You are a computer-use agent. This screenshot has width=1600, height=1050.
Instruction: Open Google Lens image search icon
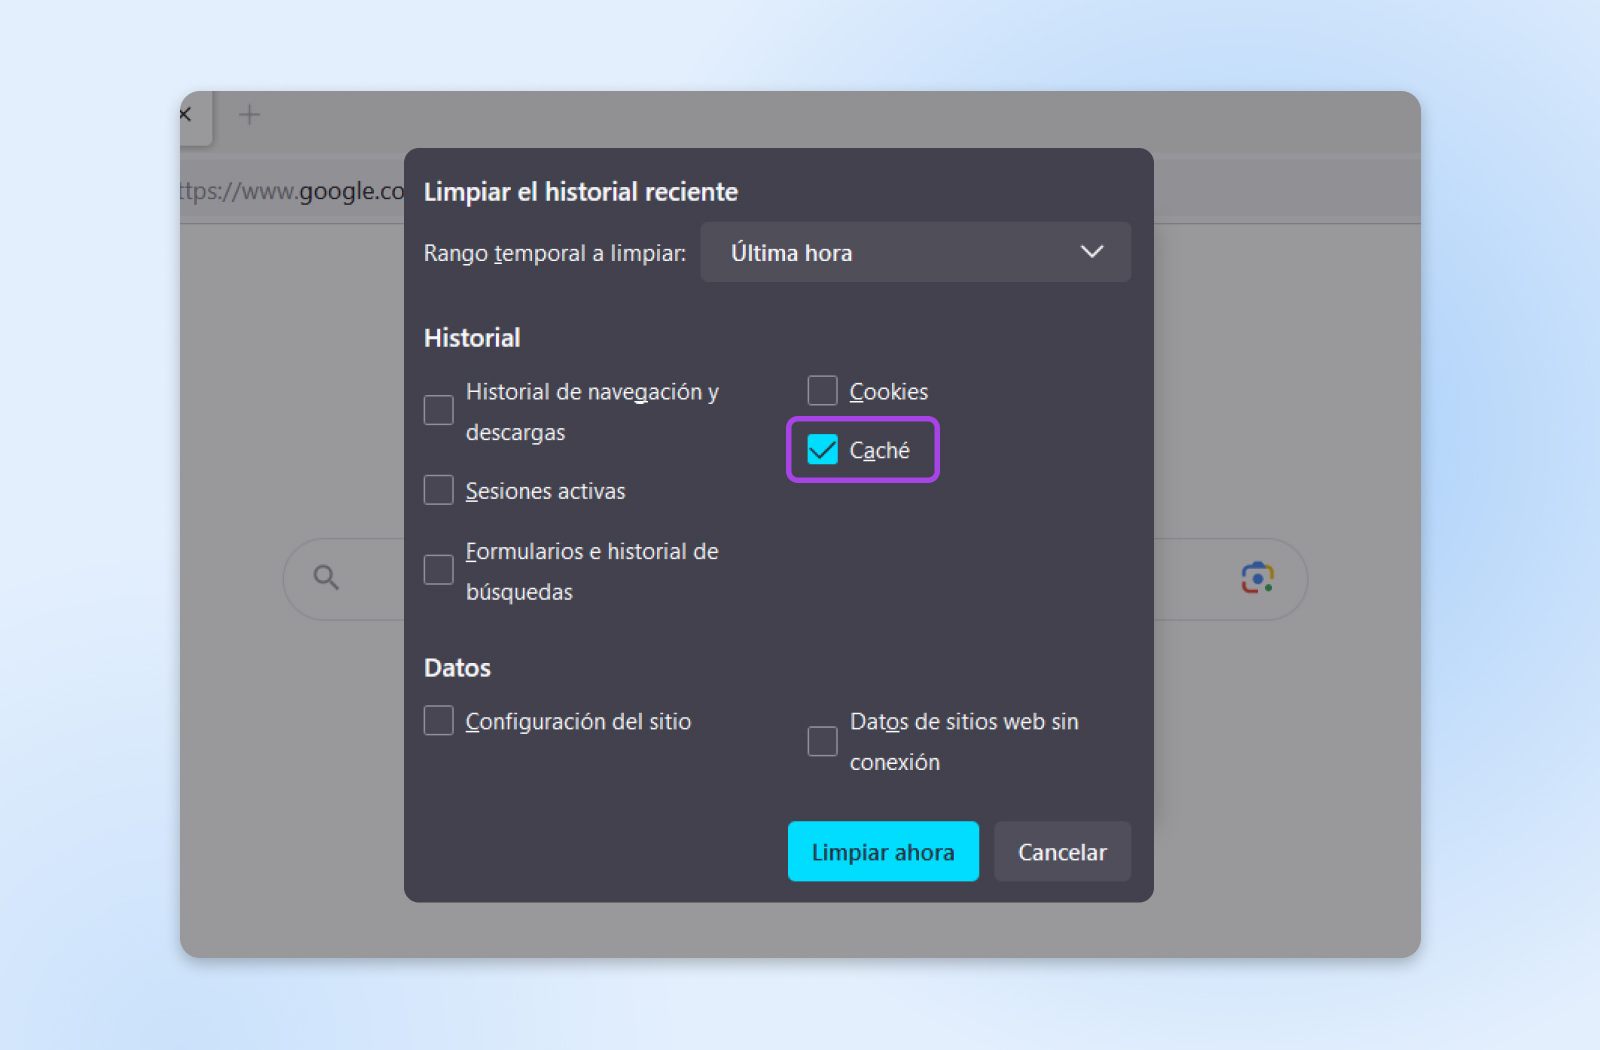(x=1257, y=578)
